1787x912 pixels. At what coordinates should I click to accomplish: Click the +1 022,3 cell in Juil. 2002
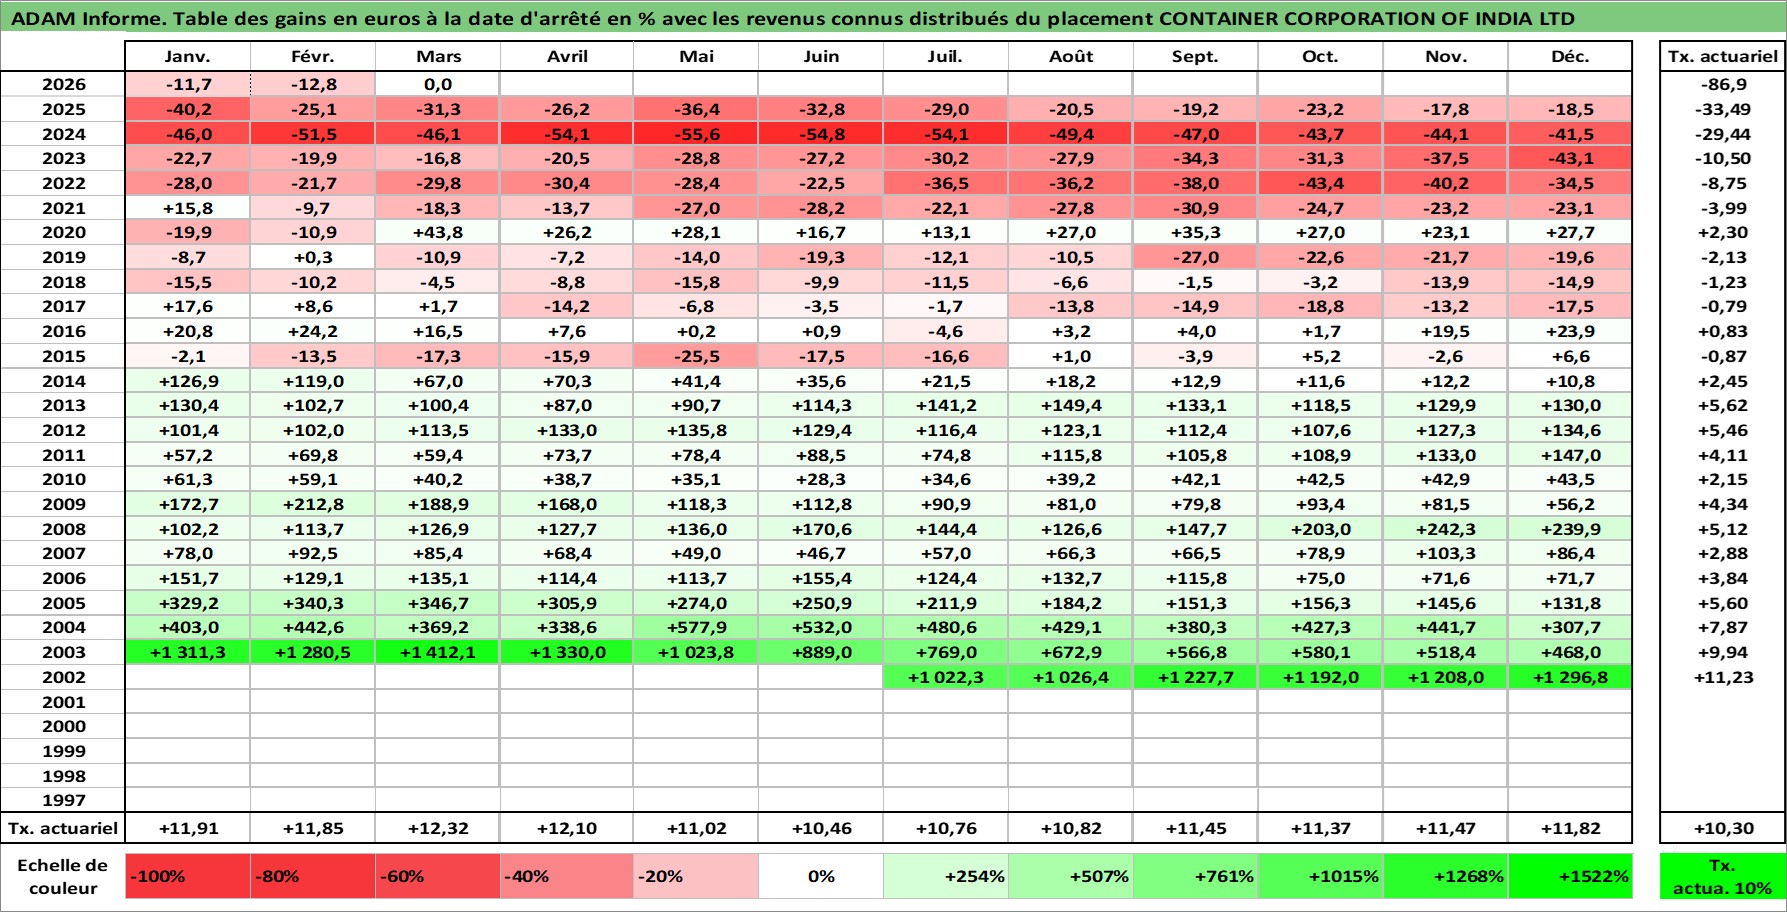click(946, 677)
